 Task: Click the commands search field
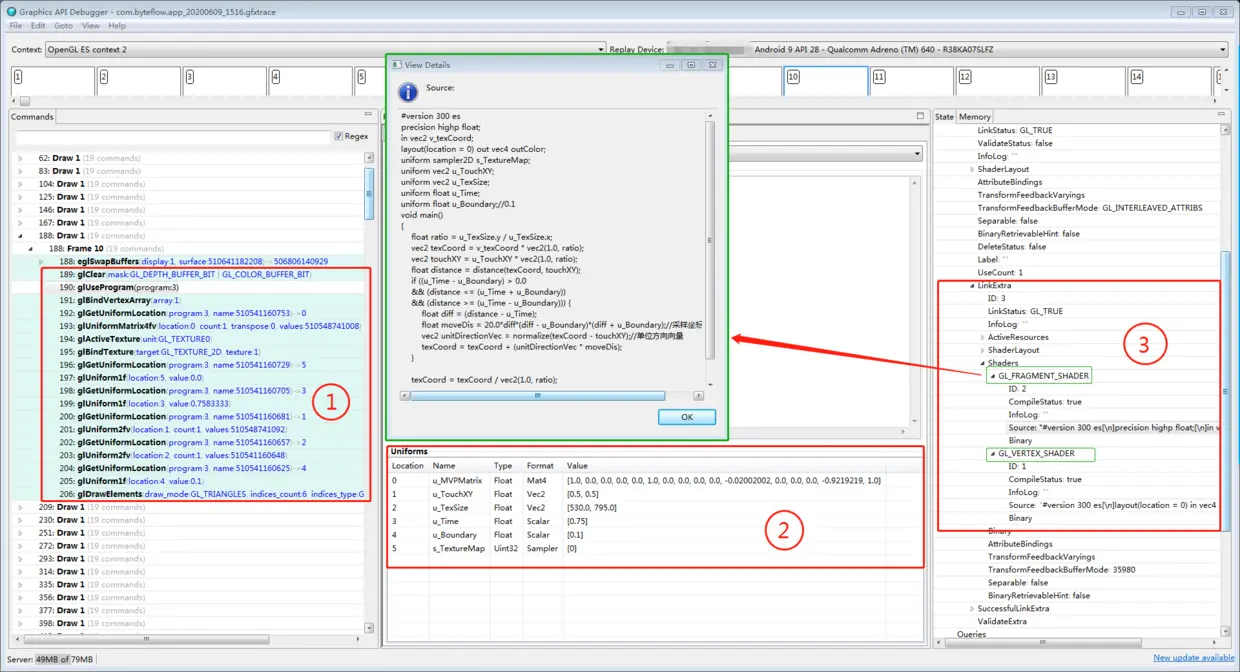pyautogui.click(x=172, y=136)
